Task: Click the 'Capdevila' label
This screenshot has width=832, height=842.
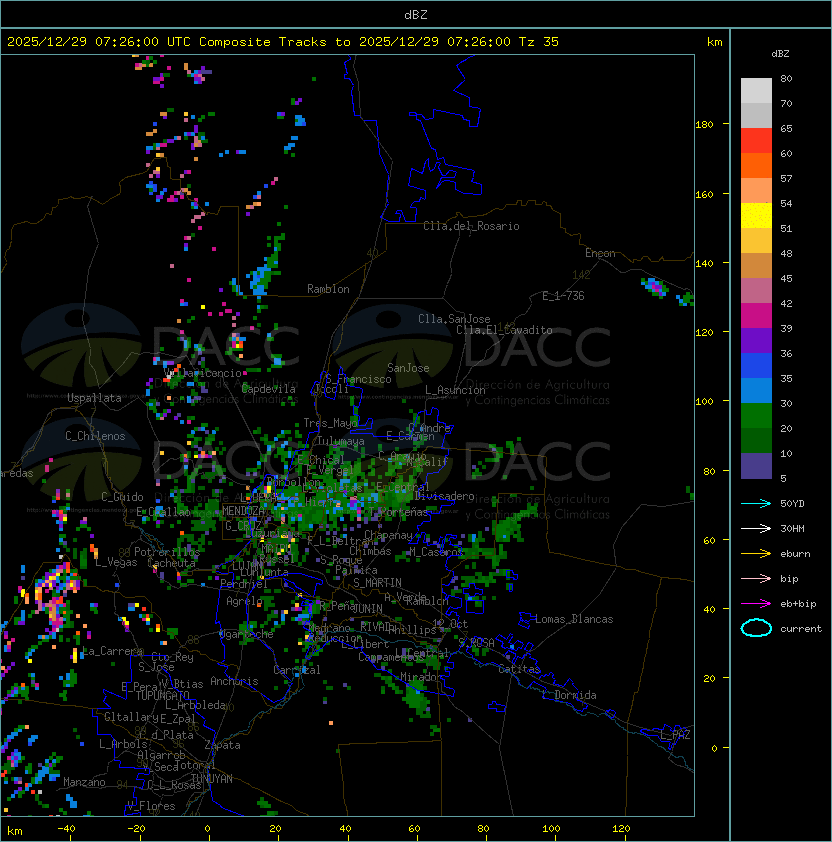Action: [268, 389]
